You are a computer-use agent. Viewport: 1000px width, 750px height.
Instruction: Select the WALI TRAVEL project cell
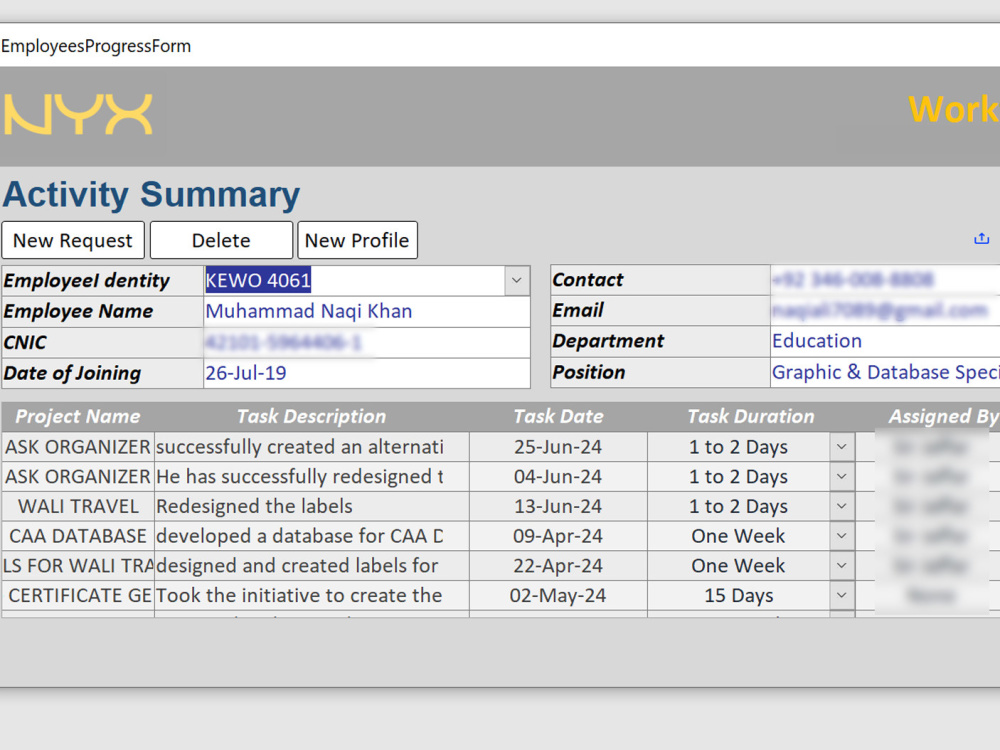coord(78,506)
